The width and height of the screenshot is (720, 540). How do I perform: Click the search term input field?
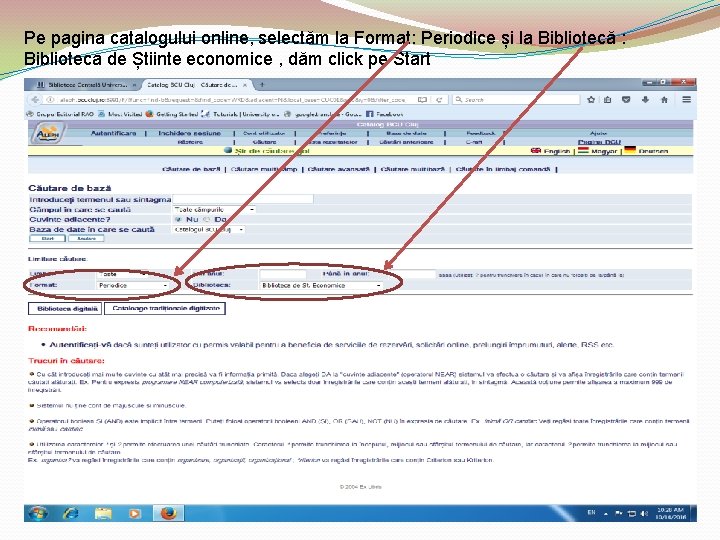point(243,199)
